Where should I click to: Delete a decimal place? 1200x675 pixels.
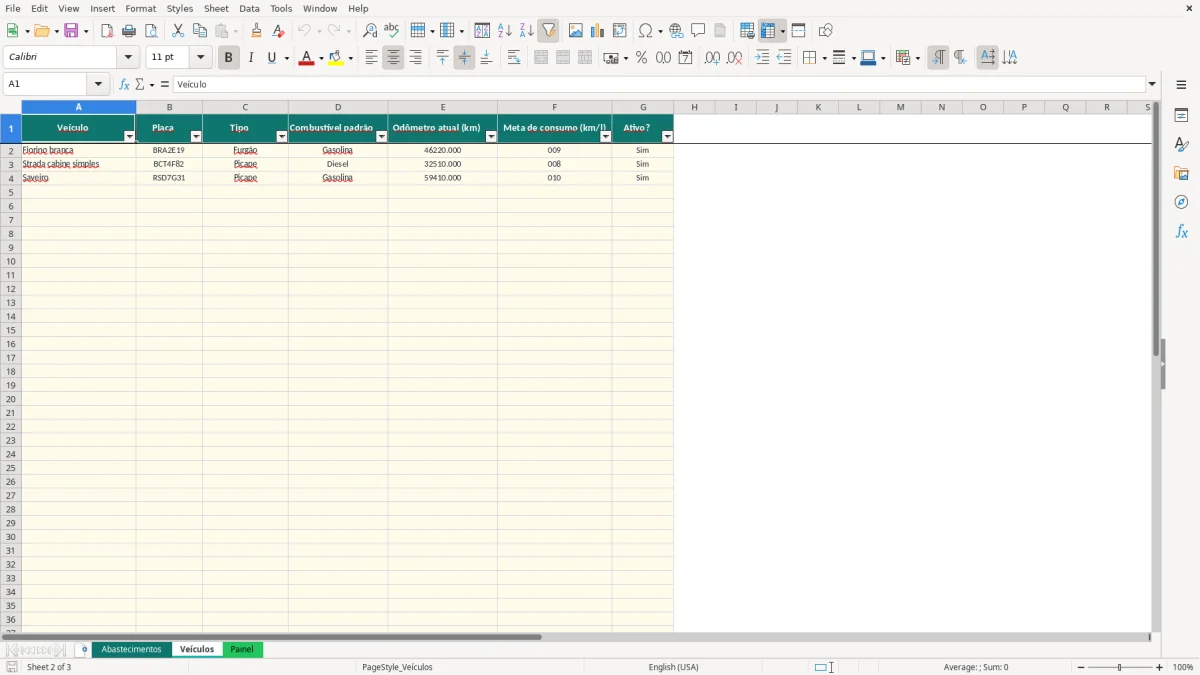point(734,58)
